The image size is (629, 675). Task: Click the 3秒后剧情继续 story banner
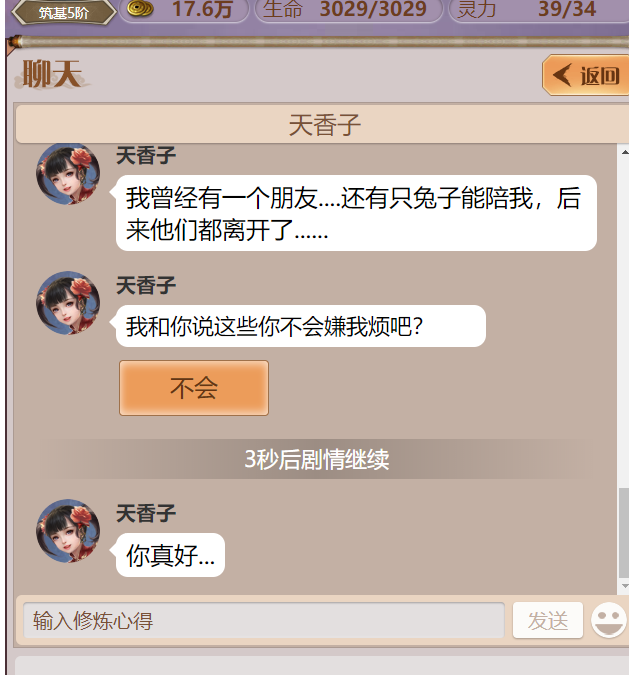(317, 459)
